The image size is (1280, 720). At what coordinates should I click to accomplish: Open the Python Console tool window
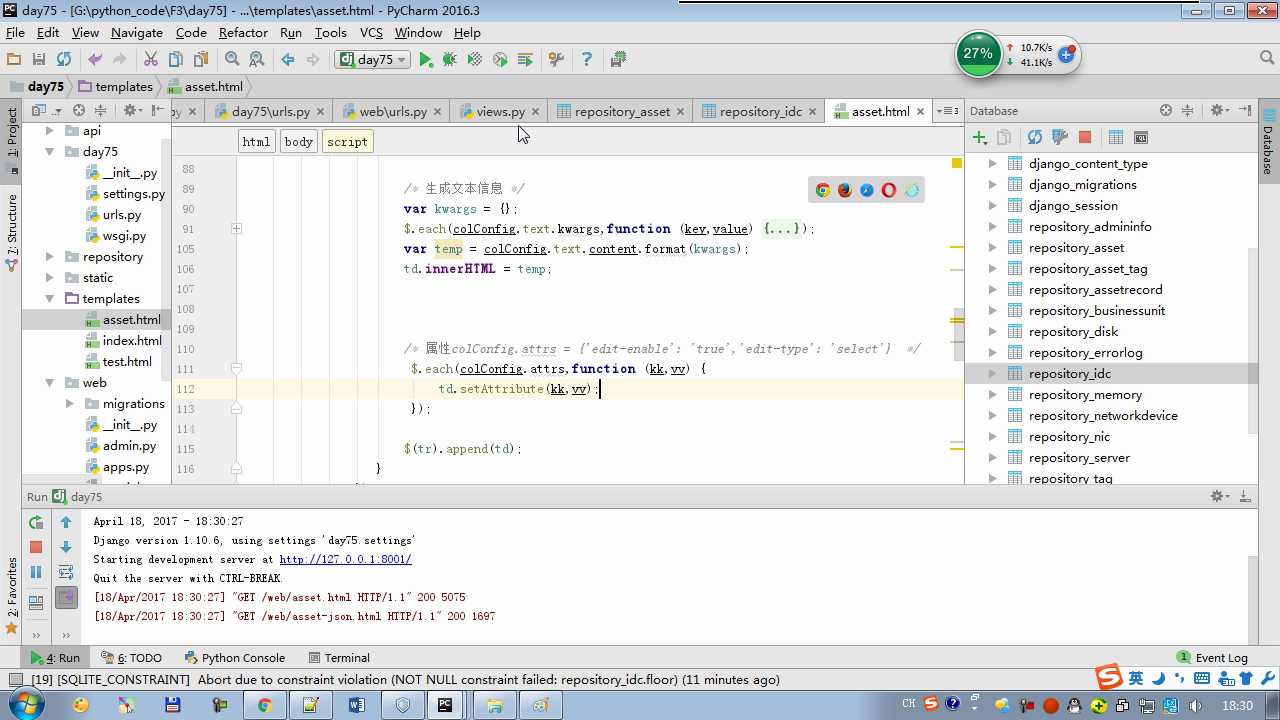pos(235,658)
